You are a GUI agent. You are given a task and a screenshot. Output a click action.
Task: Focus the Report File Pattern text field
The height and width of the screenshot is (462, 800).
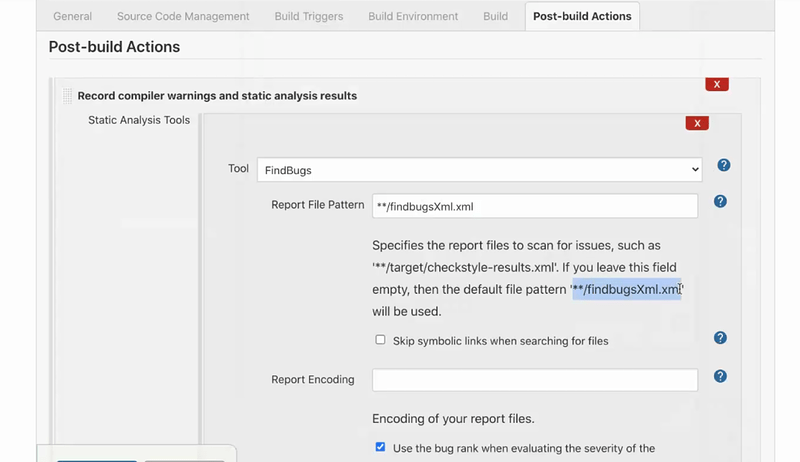pos(534,206)
